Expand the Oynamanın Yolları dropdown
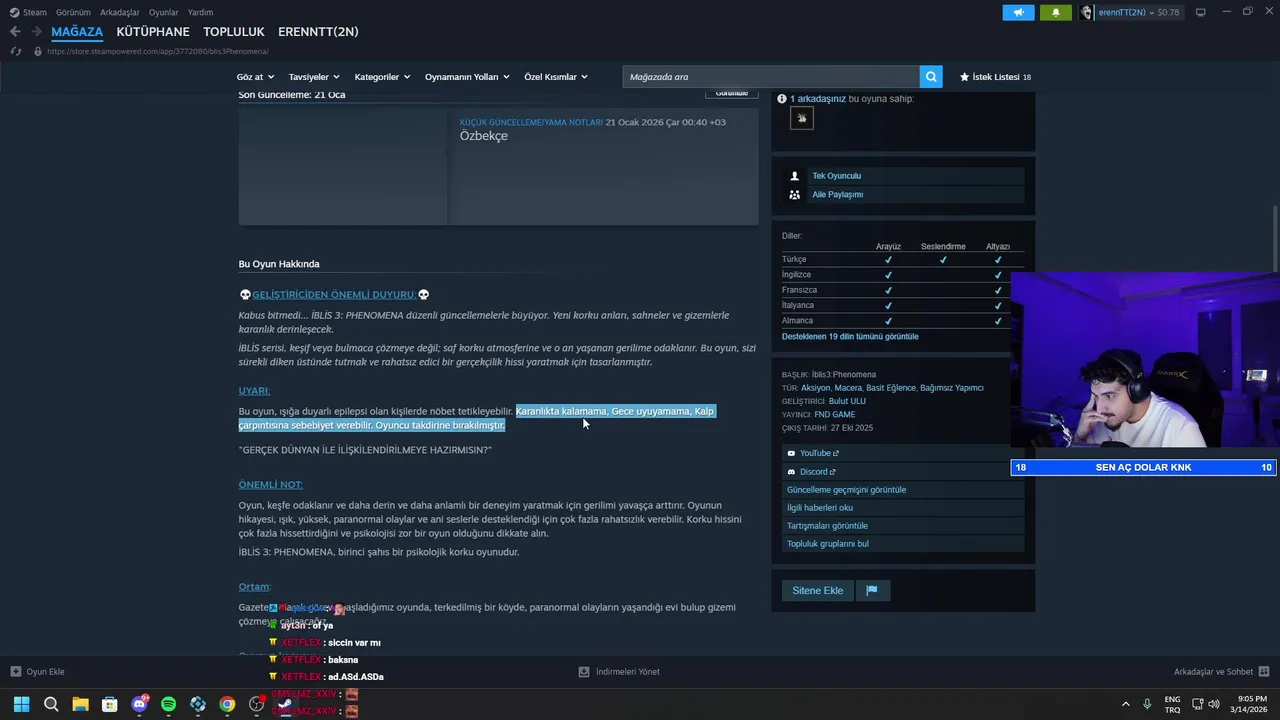Viewport: 1280px width, 720px height. click(467, 77)
